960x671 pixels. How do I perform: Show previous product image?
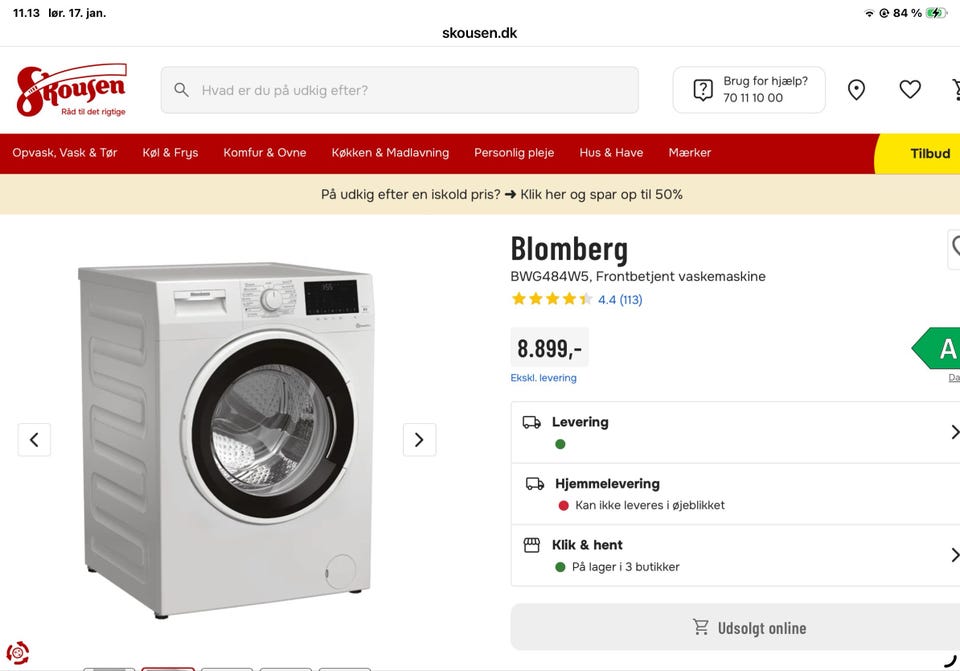coord(34,439)
